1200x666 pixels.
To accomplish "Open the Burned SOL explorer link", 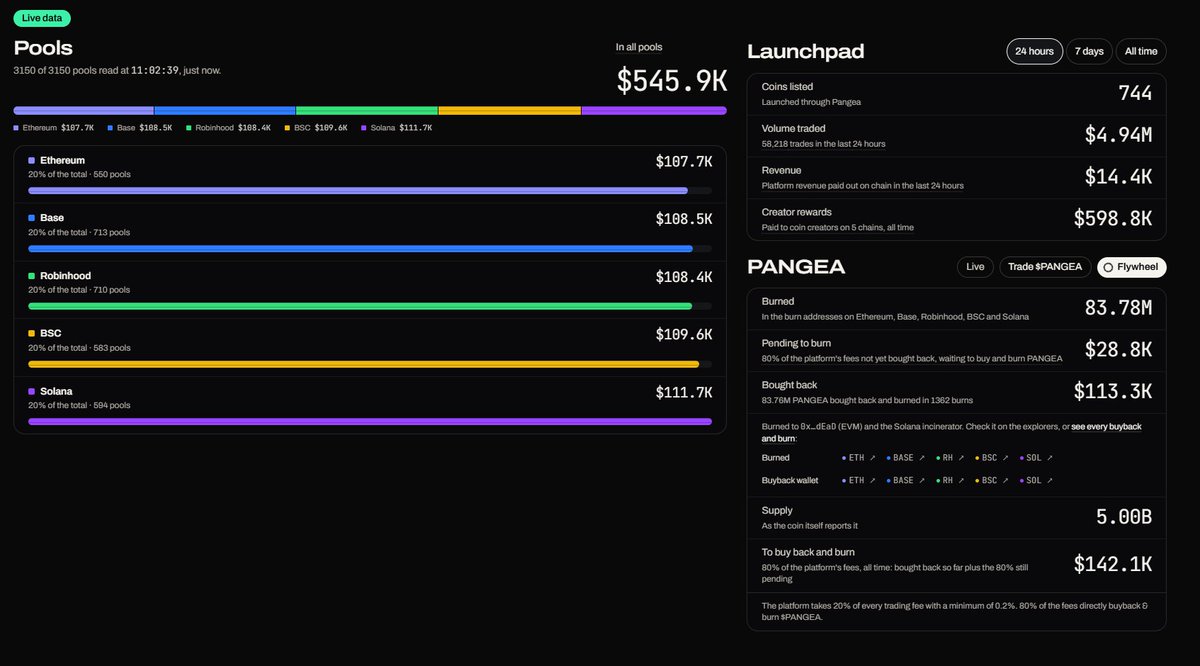I will (x=1036, y=457).
